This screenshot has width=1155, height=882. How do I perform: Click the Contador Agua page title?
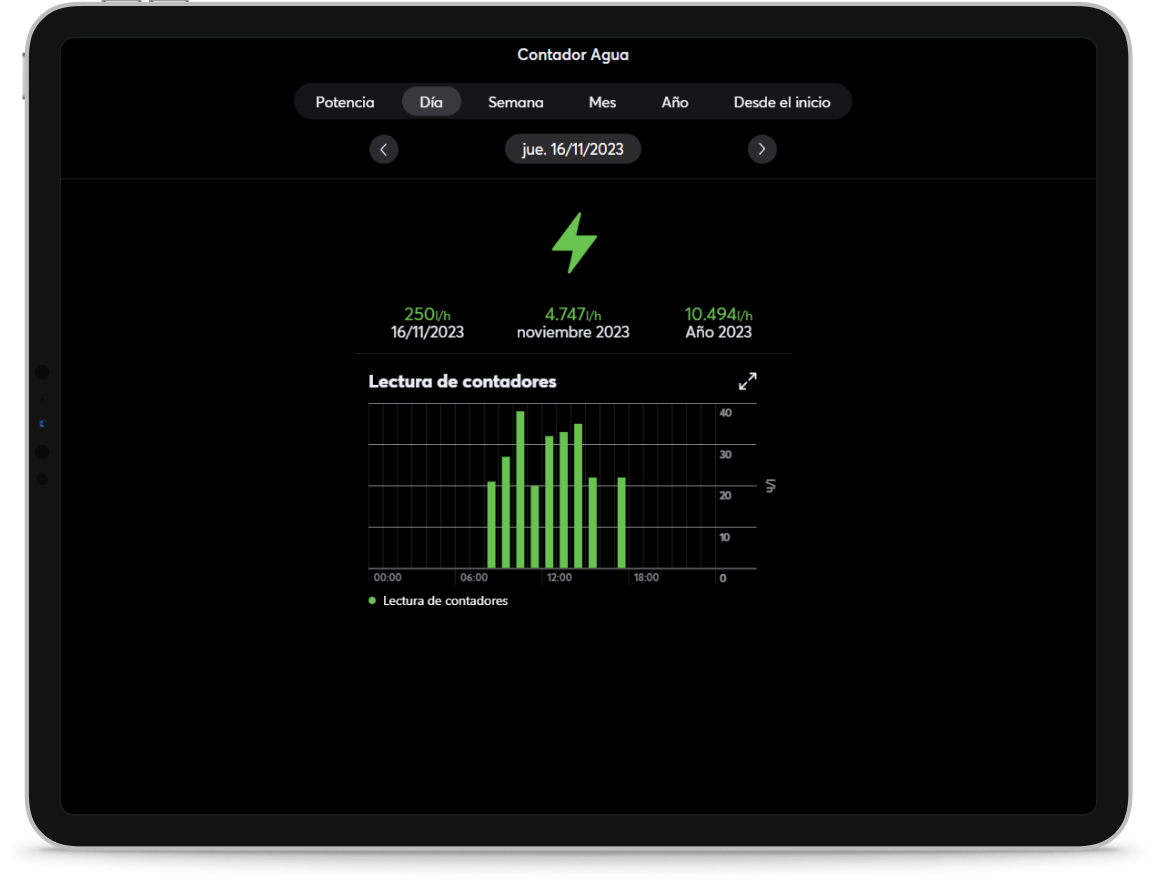(x=573, y=55)
